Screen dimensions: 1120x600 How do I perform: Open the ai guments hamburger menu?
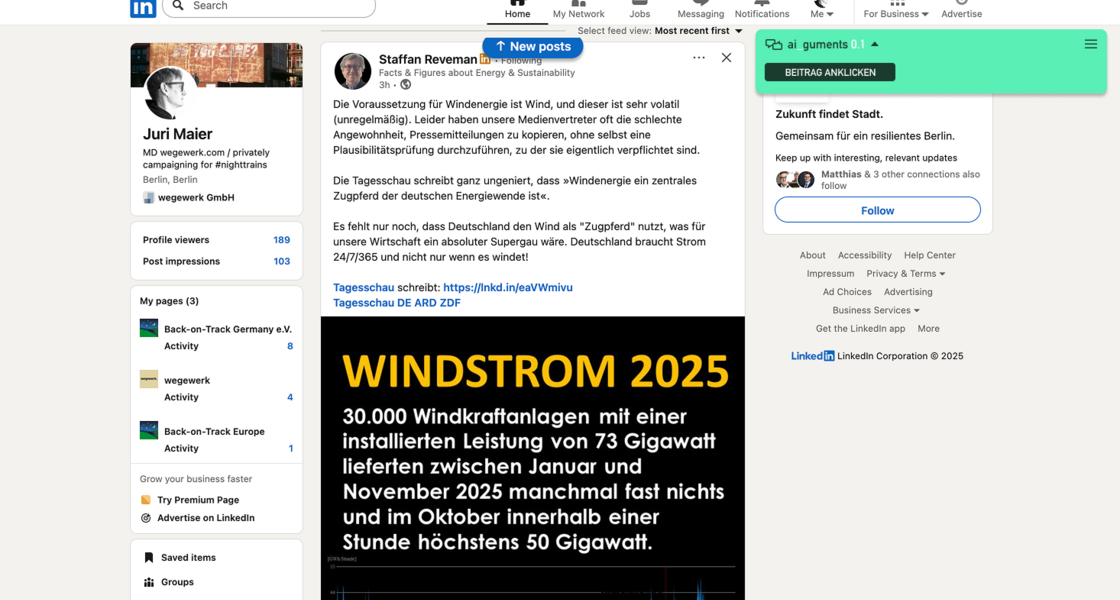point(1090,44)
